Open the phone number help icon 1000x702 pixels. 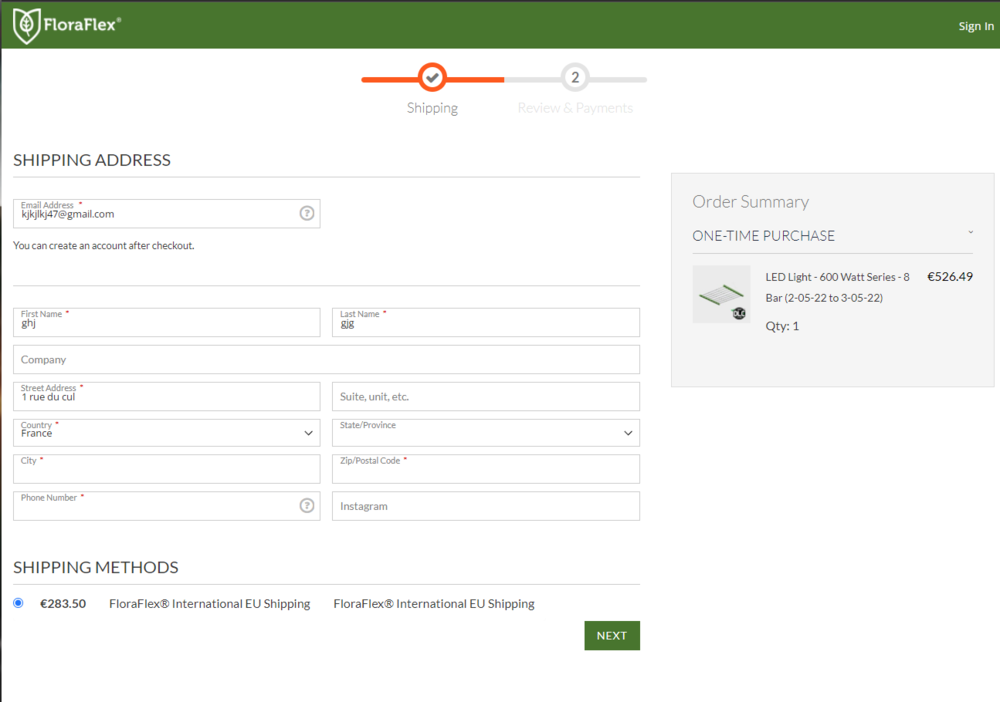click(307, 505)
